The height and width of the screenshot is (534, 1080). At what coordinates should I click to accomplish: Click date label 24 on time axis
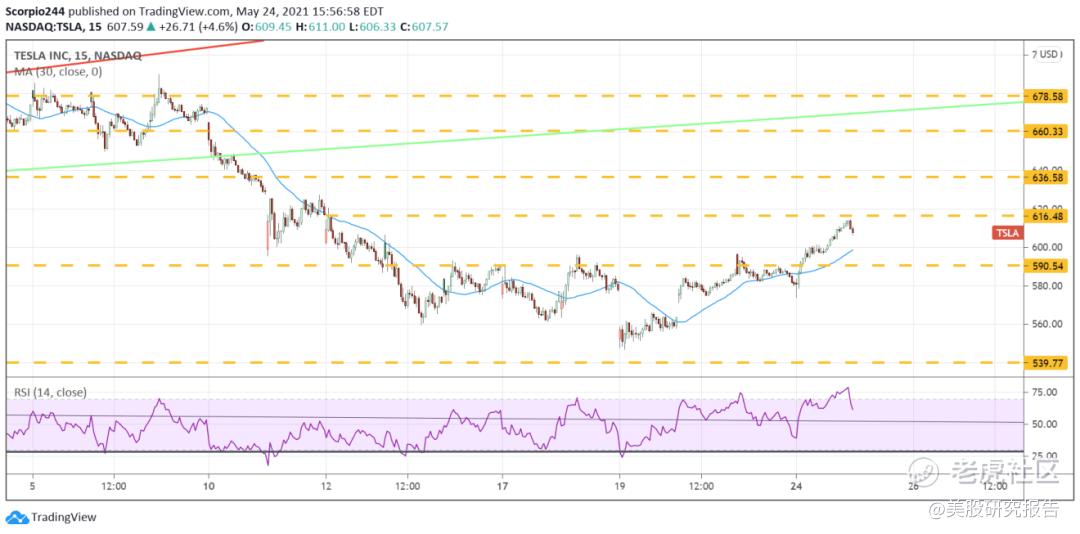coord(796,485)
